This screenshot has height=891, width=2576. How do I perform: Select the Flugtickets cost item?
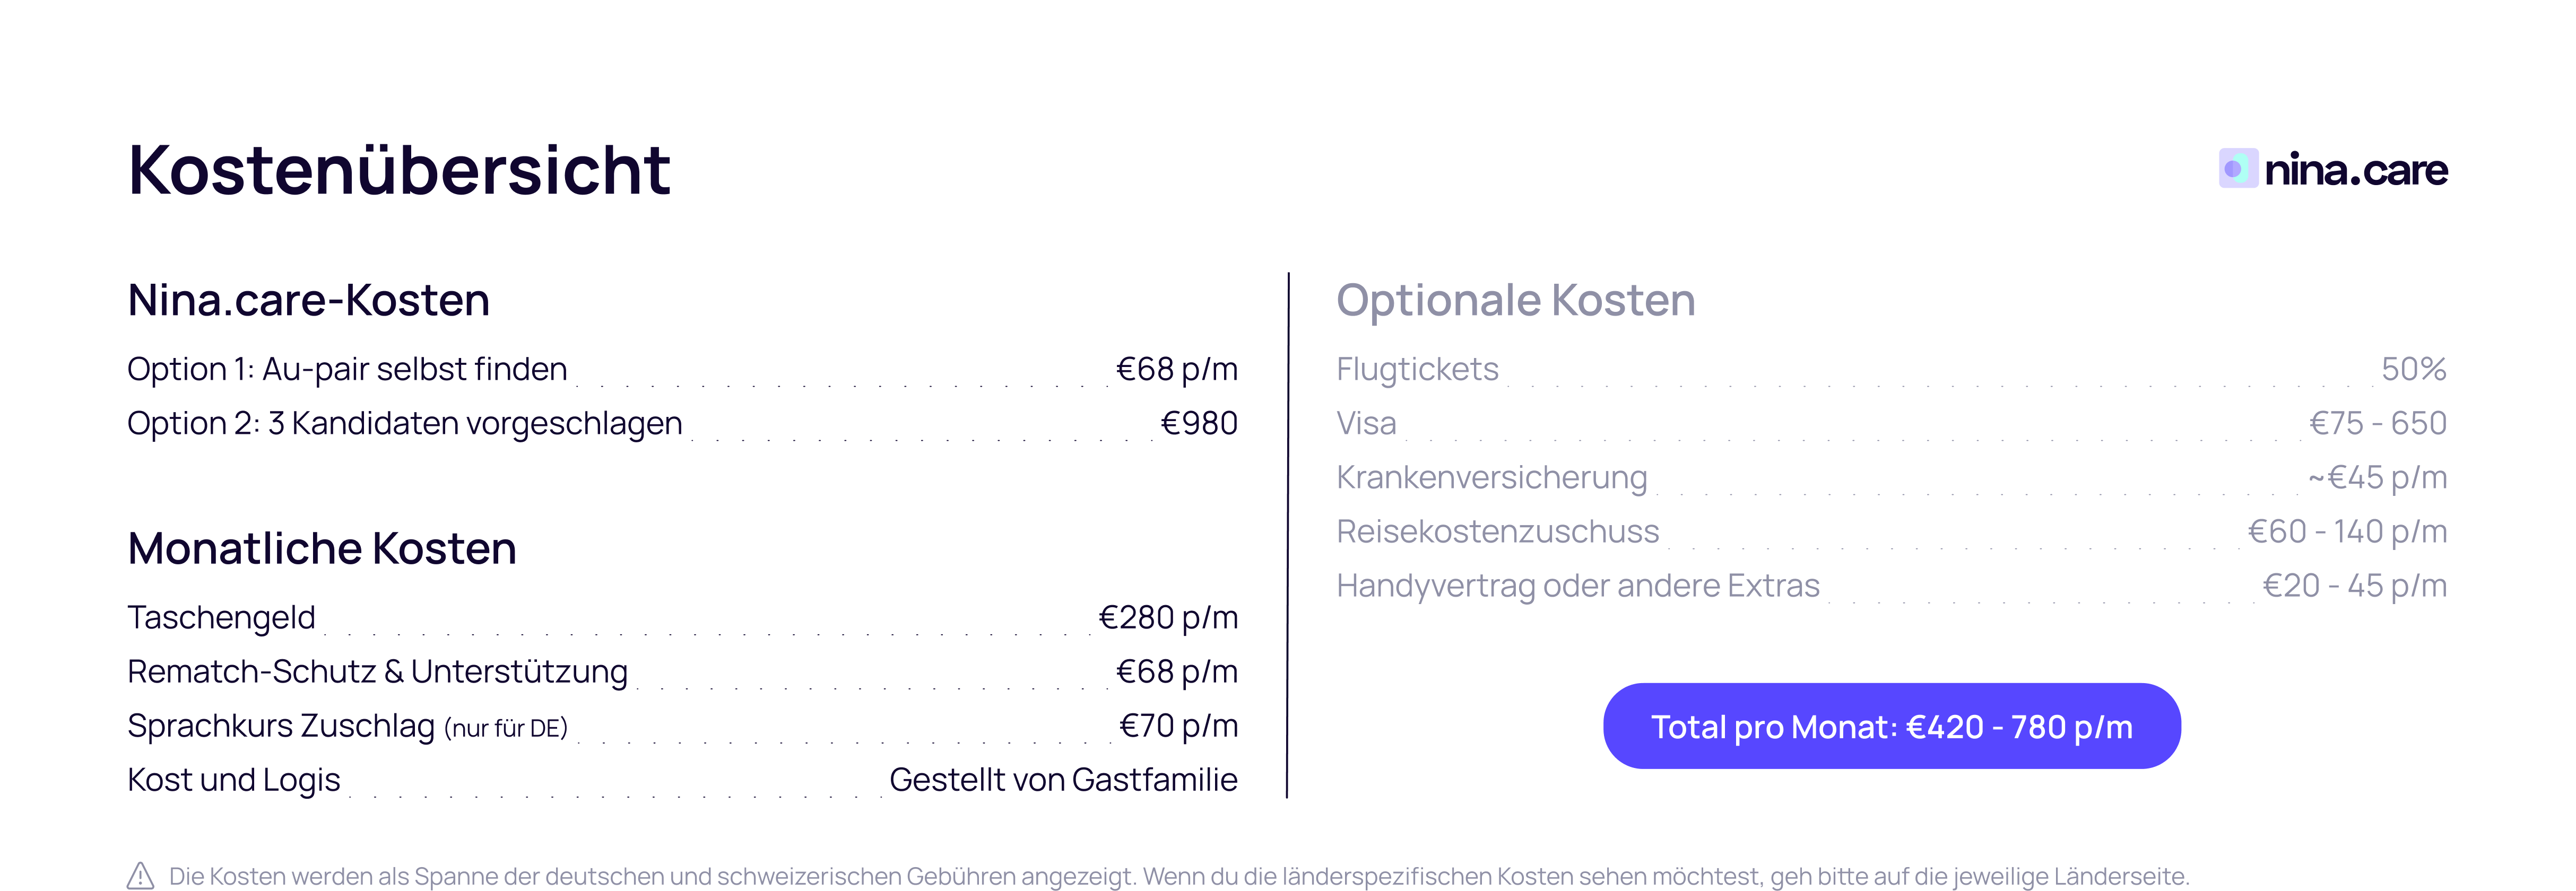(1417, 369)
